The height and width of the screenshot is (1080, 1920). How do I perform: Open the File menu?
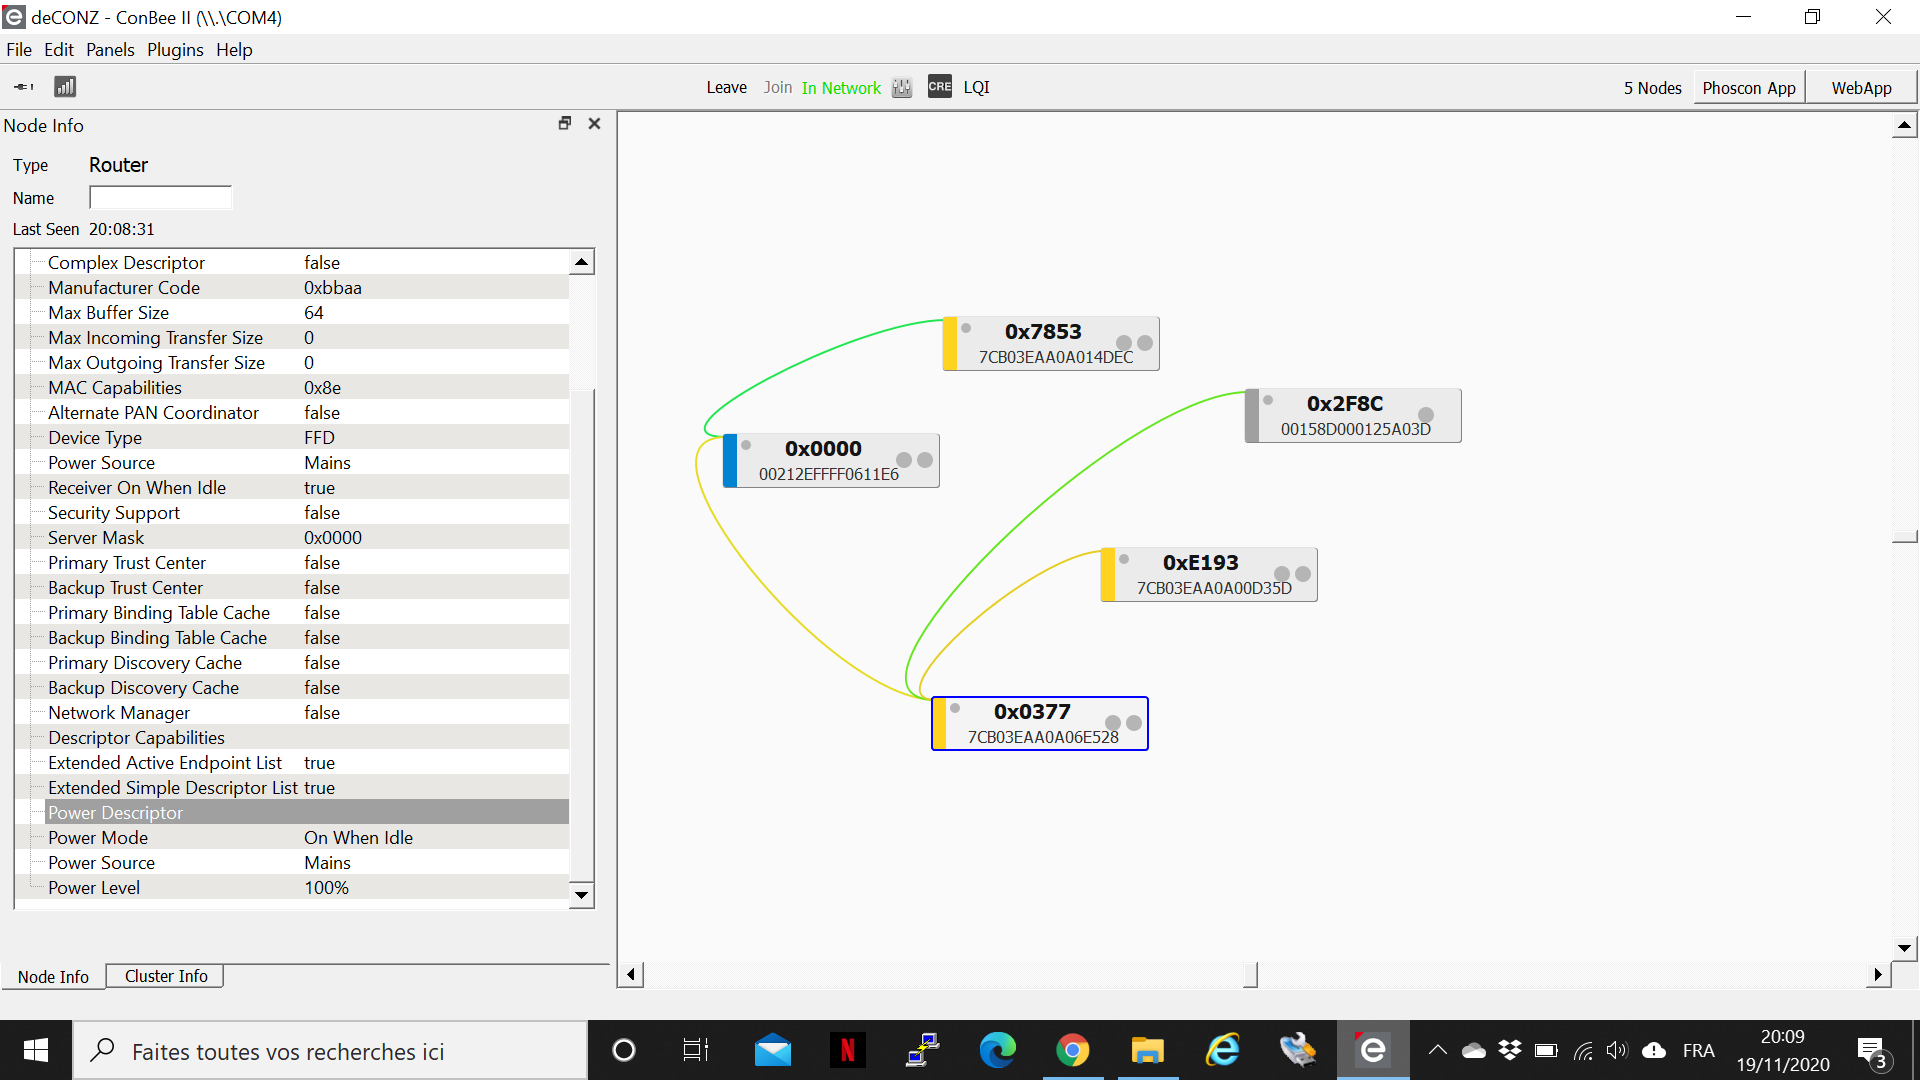coord(19,50)
